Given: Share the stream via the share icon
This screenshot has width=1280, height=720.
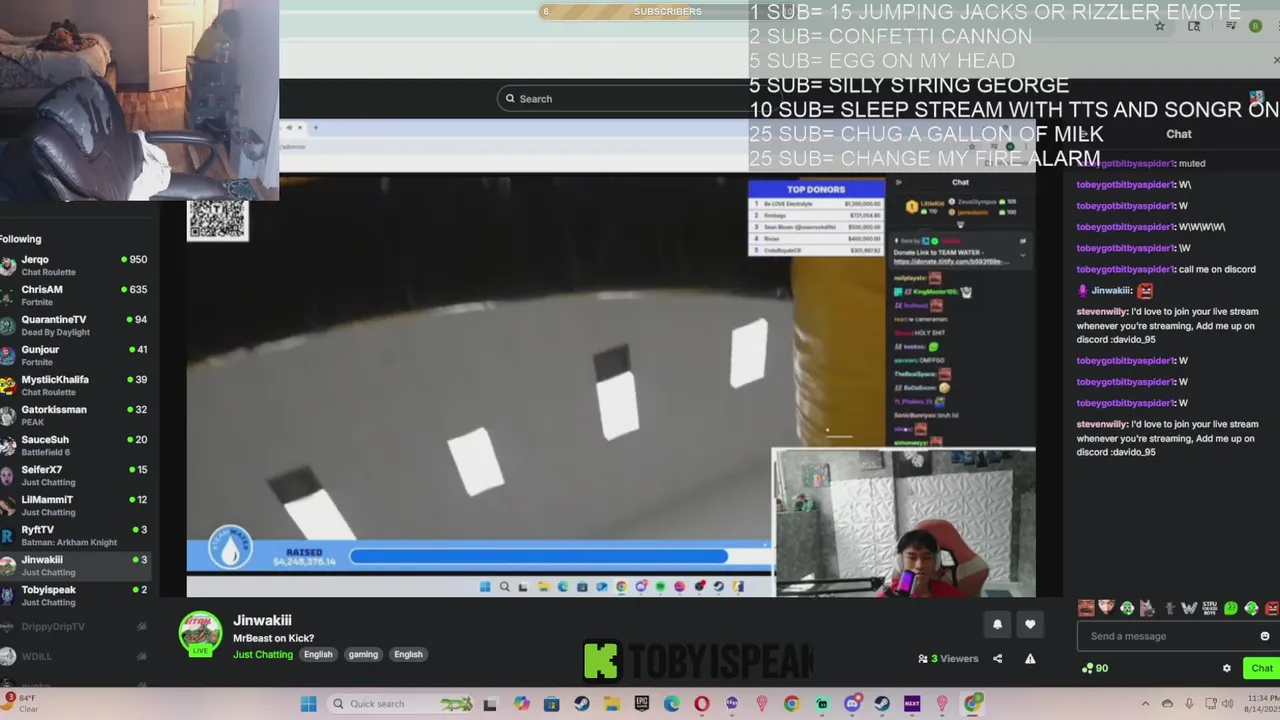Looking at the screenshot, I should click(x=997, y=658).
